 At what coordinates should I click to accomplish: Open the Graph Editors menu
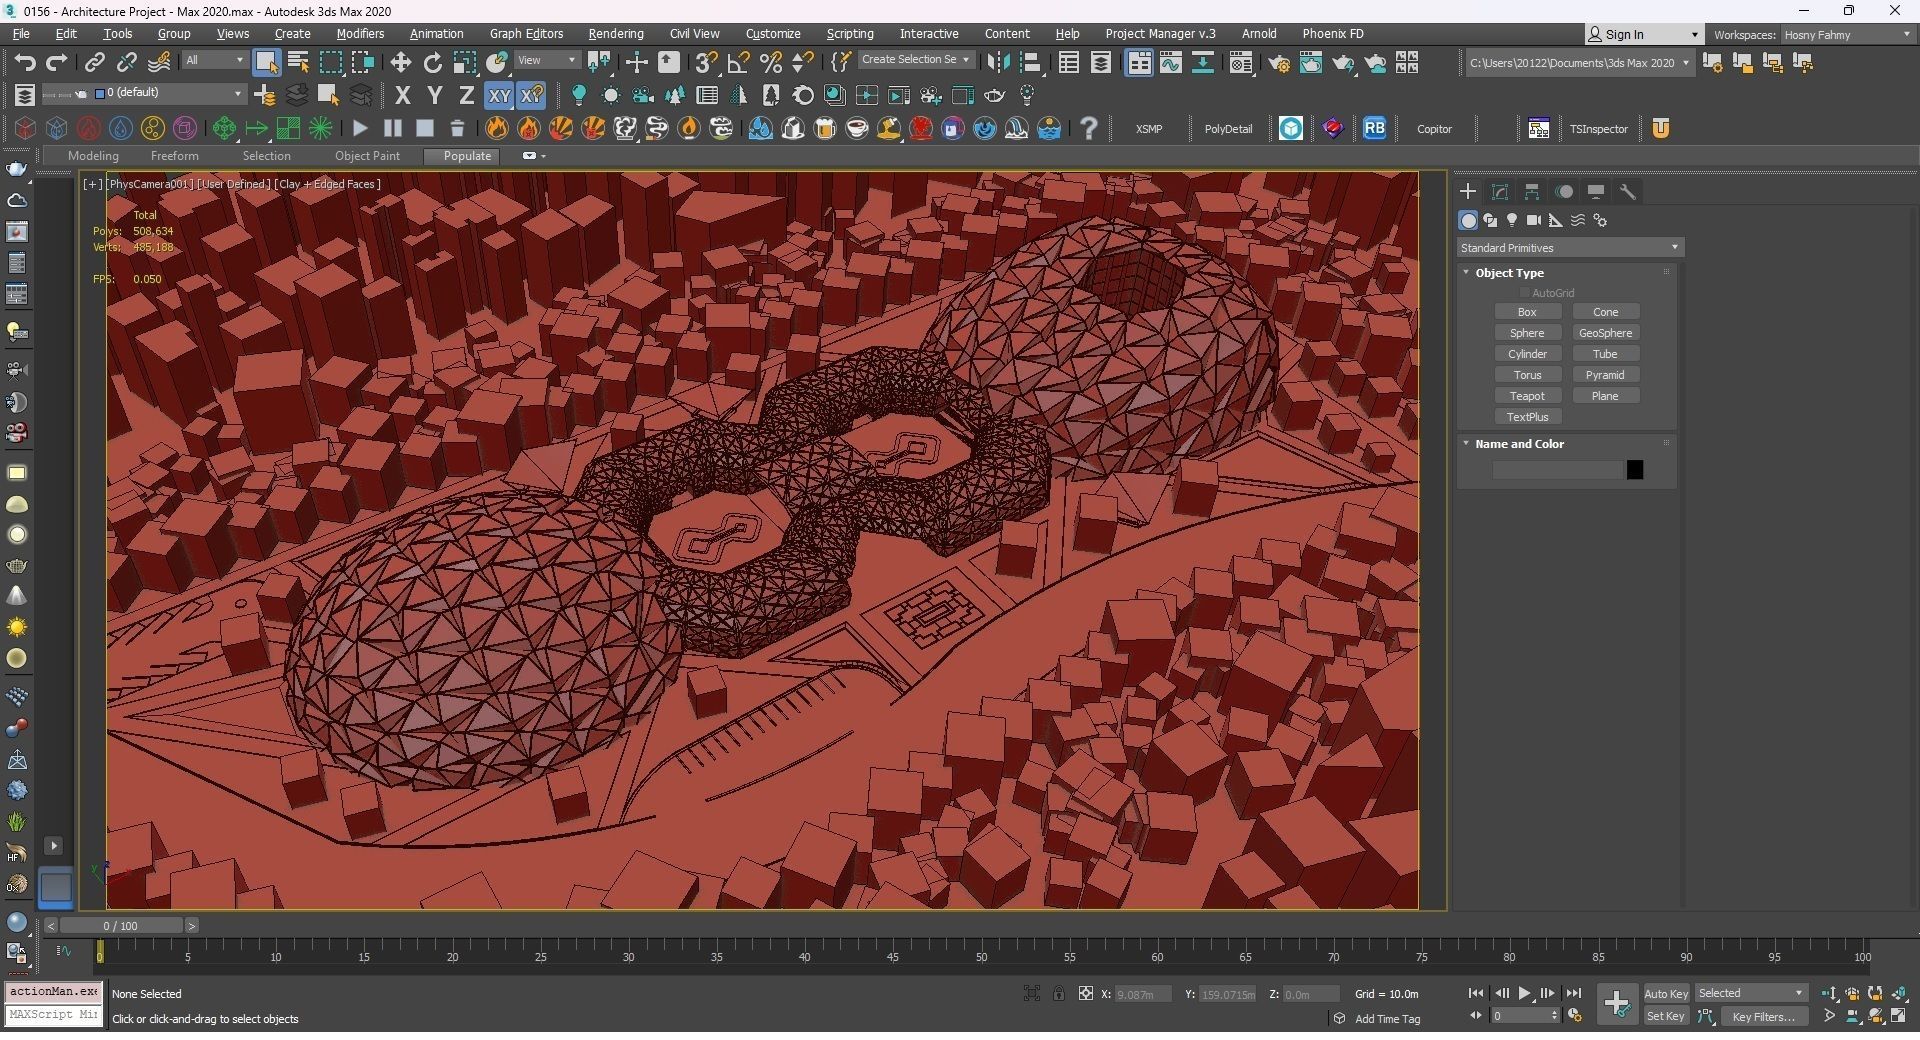(x=526, y=34)
